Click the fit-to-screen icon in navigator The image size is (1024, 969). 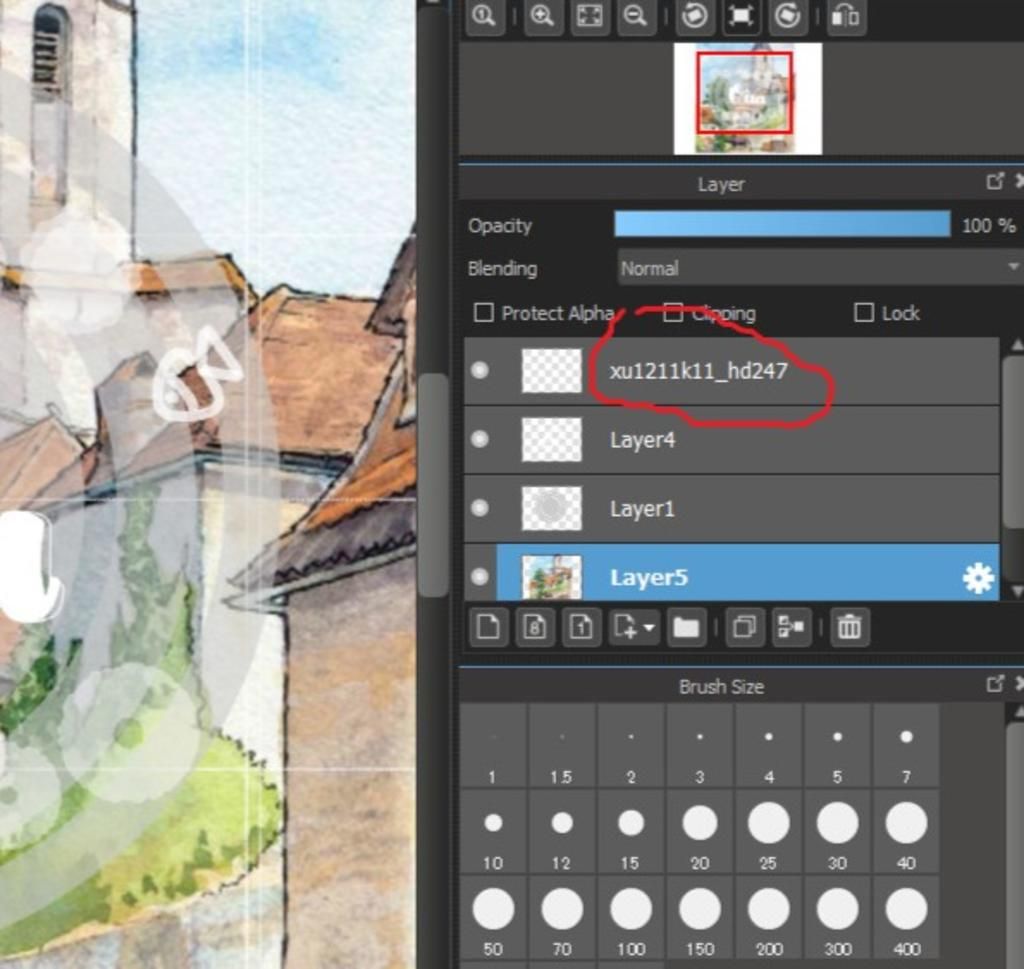tap(589, 15)
